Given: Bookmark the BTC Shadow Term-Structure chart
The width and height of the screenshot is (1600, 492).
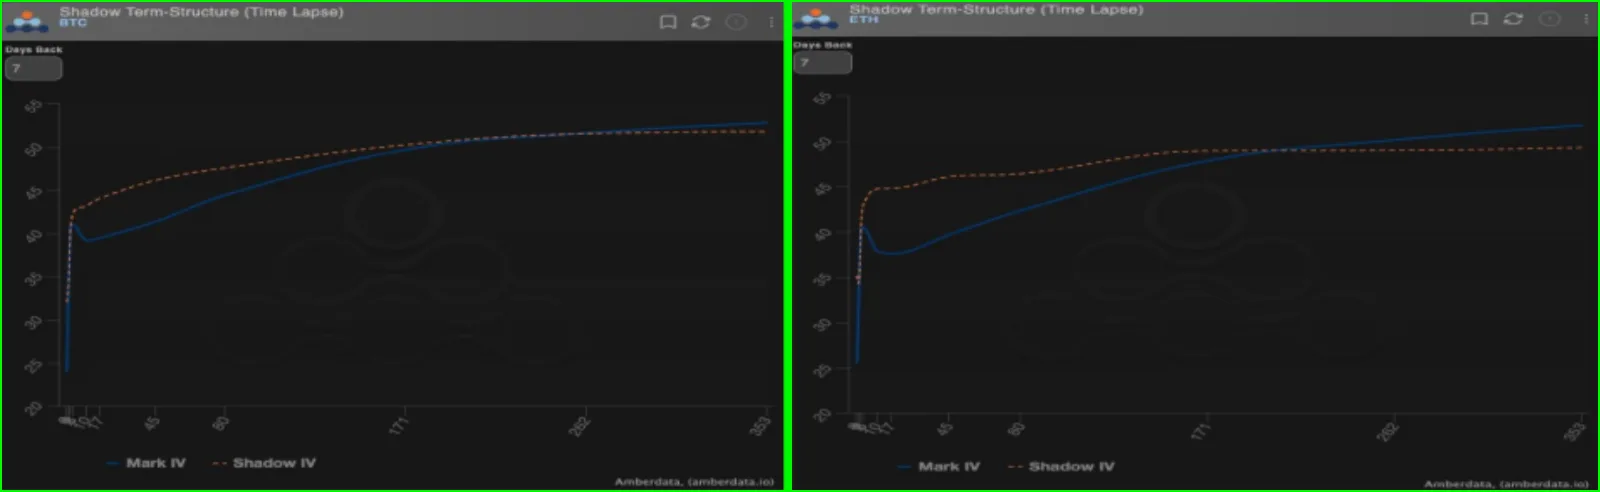Looking at the screenshot, I should point(668,22).
